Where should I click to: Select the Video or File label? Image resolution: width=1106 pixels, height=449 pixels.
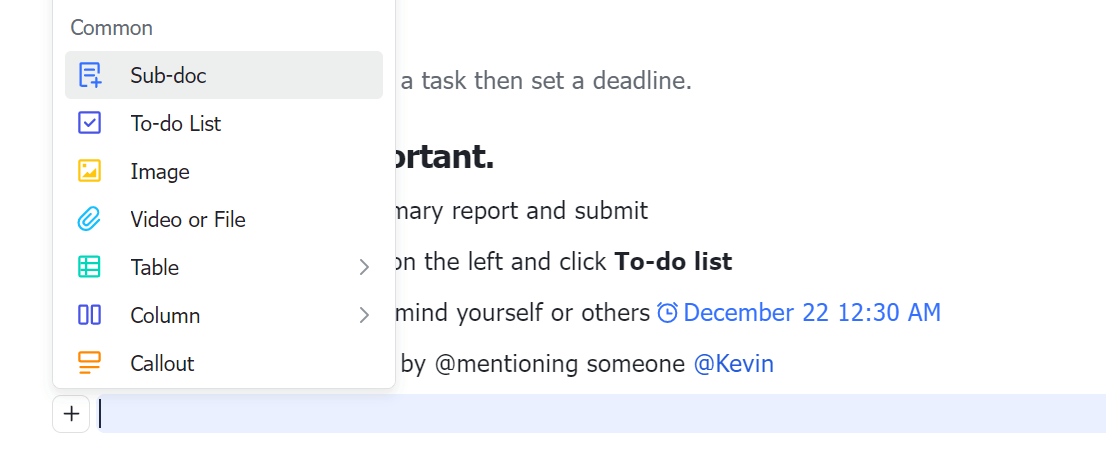pos(188,219)
